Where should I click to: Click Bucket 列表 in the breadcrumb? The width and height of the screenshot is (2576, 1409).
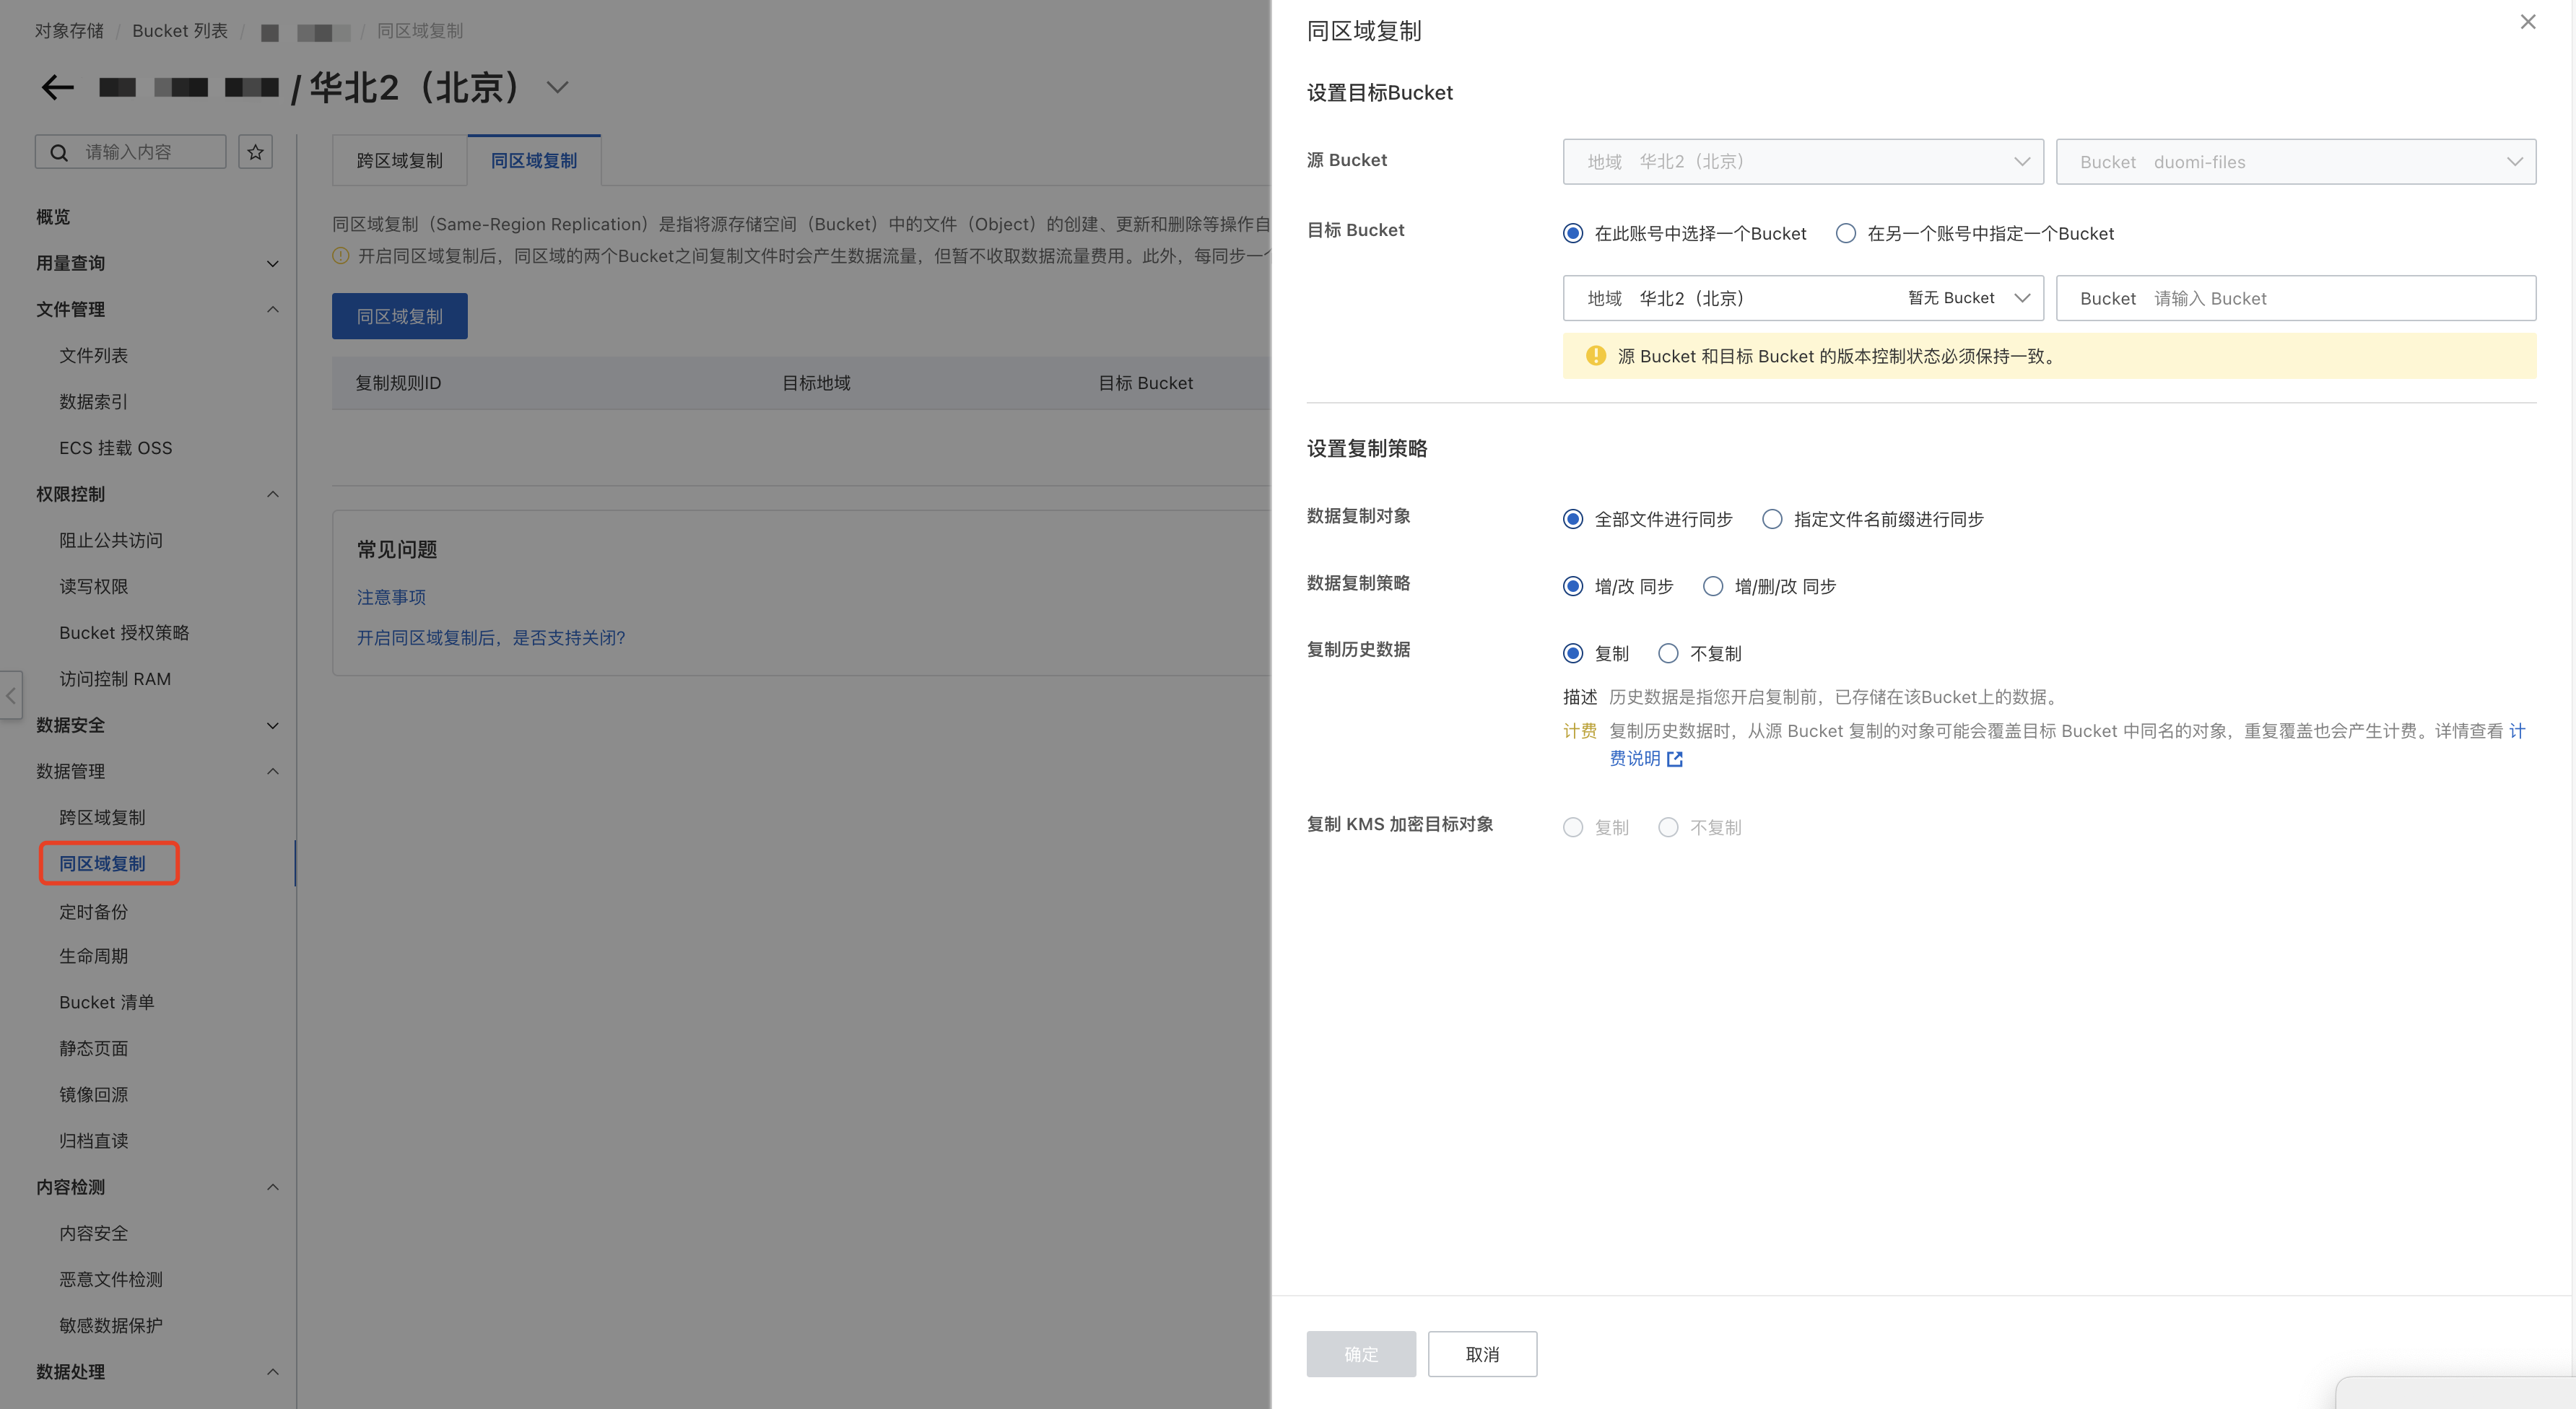tap(179, 30)
